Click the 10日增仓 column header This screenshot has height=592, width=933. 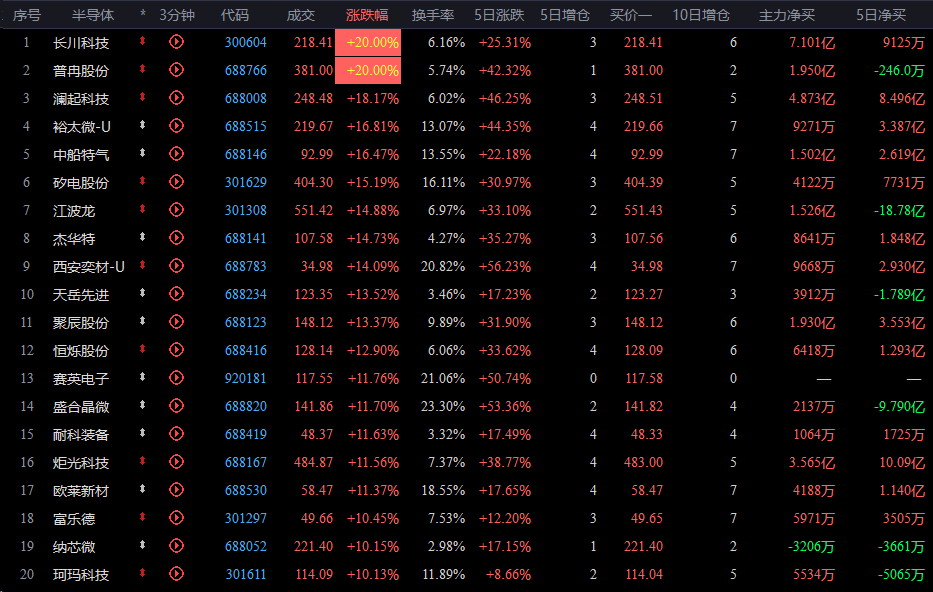[701, 15]
